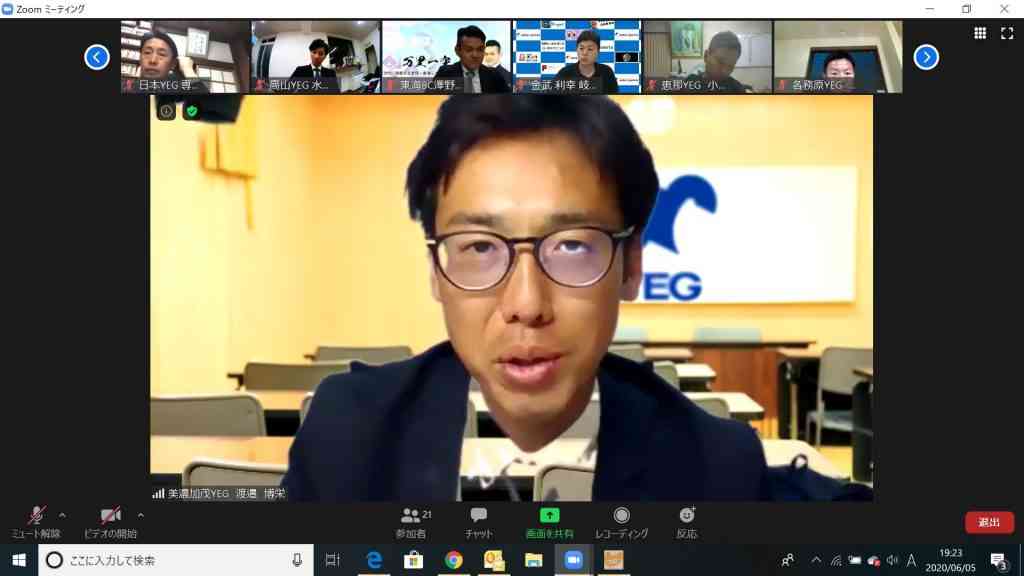The height and width of the screenshot is (576, 1024).
Task: Start recording with the レコーディング icon
Action: click(x=622, y=515)
